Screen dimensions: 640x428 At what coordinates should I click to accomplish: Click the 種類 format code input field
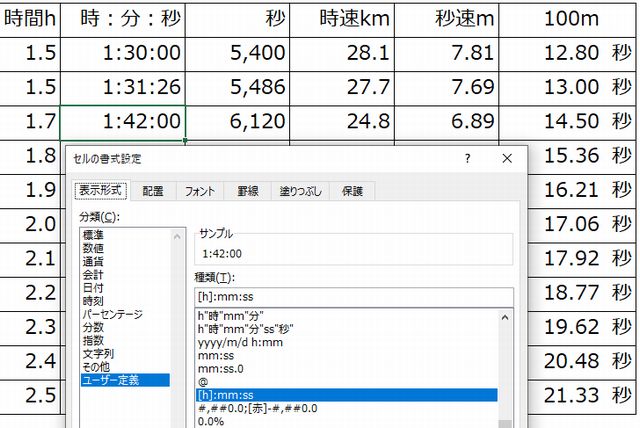coord(354,297)
